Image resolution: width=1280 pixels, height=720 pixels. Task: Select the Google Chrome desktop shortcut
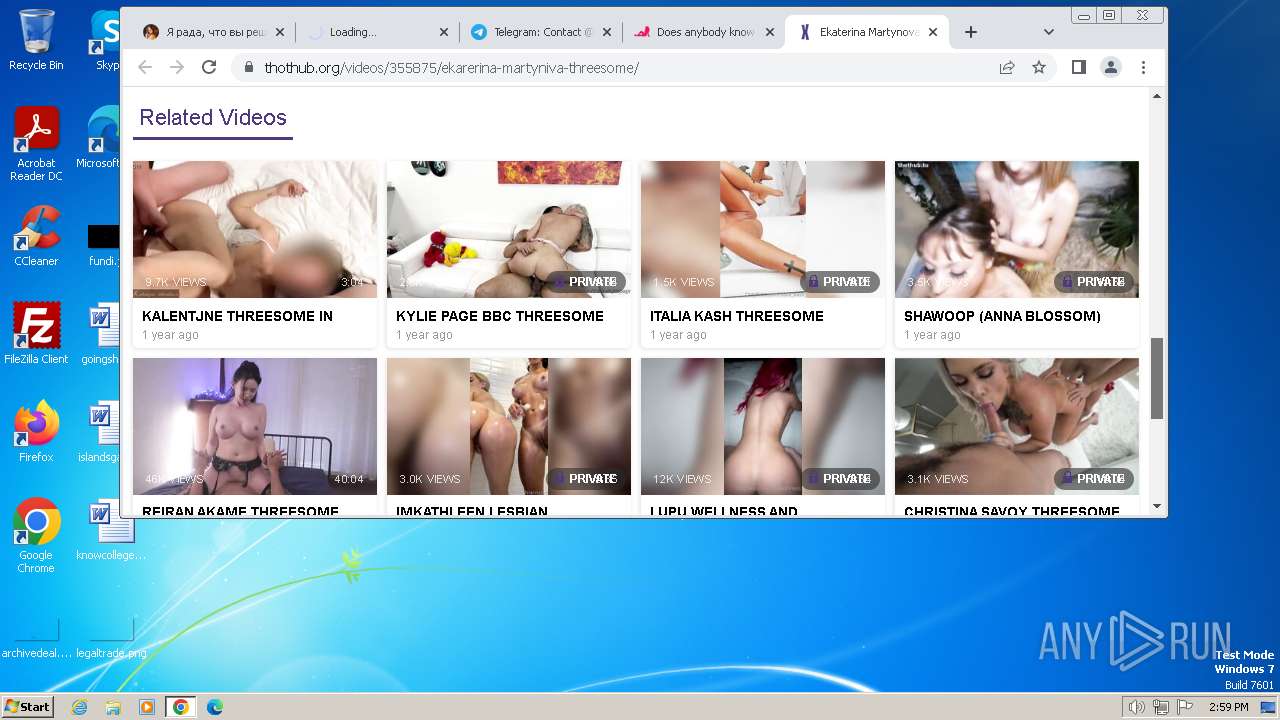coord(36,535)
